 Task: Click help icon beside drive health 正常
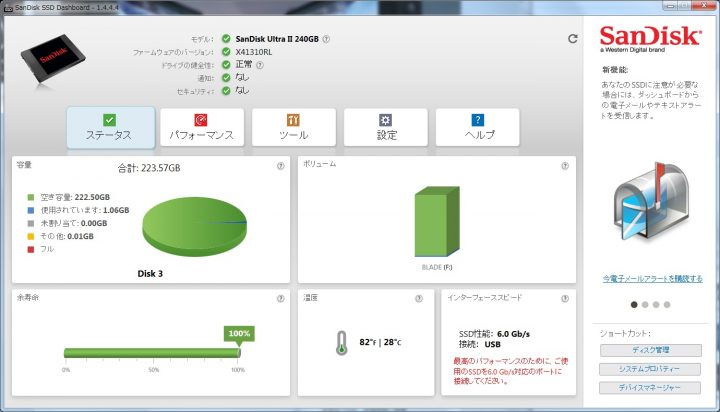coord(260,65)
